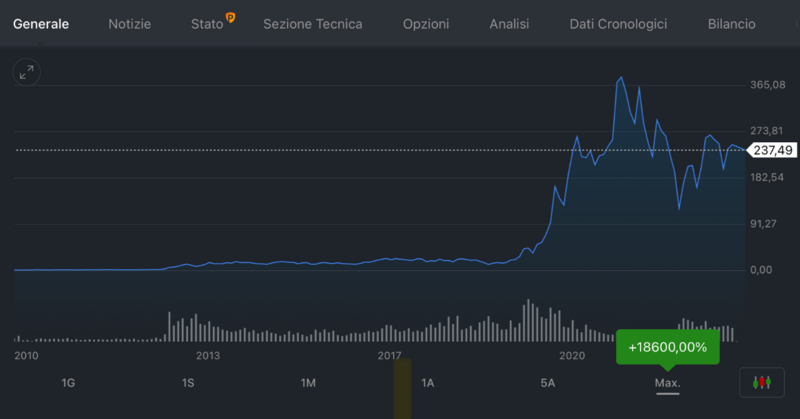Open the Opzioni tab

click(x=426, y=23)
